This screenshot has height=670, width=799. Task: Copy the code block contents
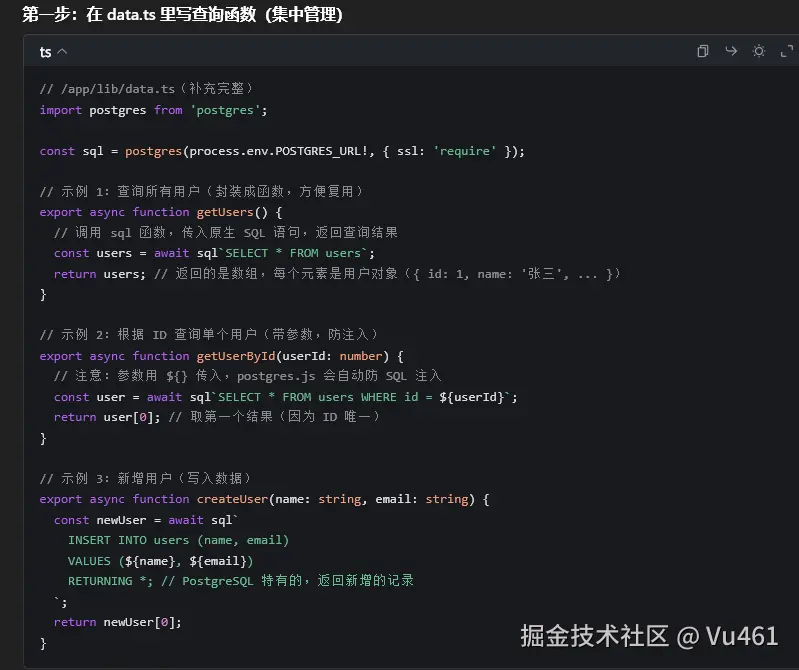(x=703, y=51)
